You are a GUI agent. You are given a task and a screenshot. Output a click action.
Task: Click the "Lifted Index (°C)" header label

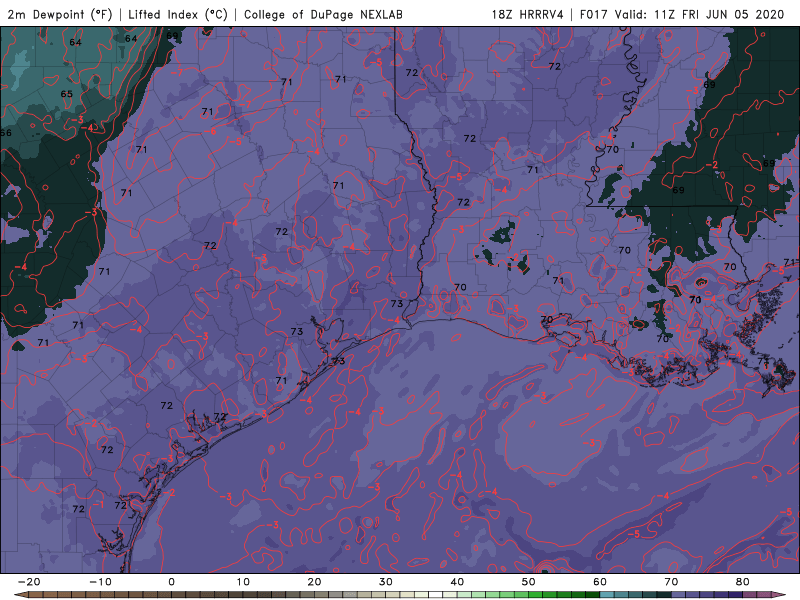(178, 14)
